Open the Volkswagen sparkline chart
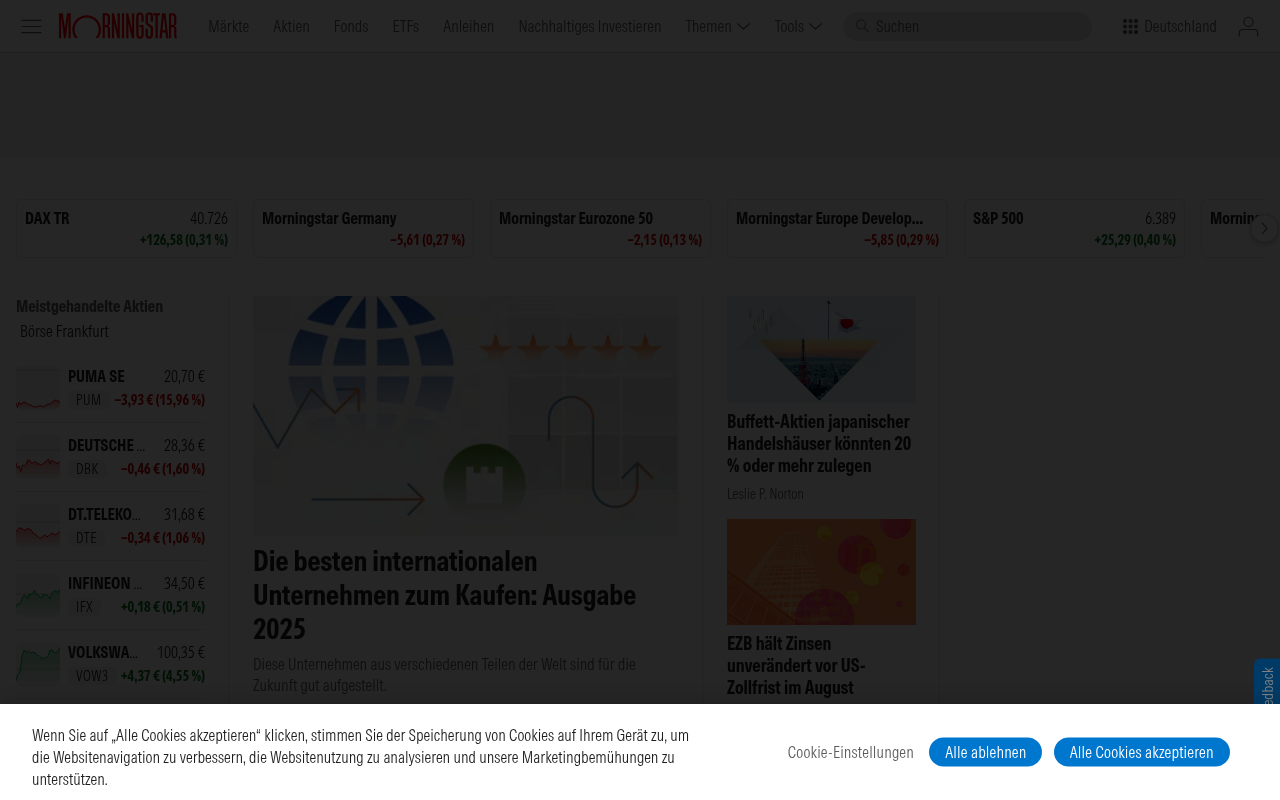Viewport: 1280px width, 800px height. [38, 664]
